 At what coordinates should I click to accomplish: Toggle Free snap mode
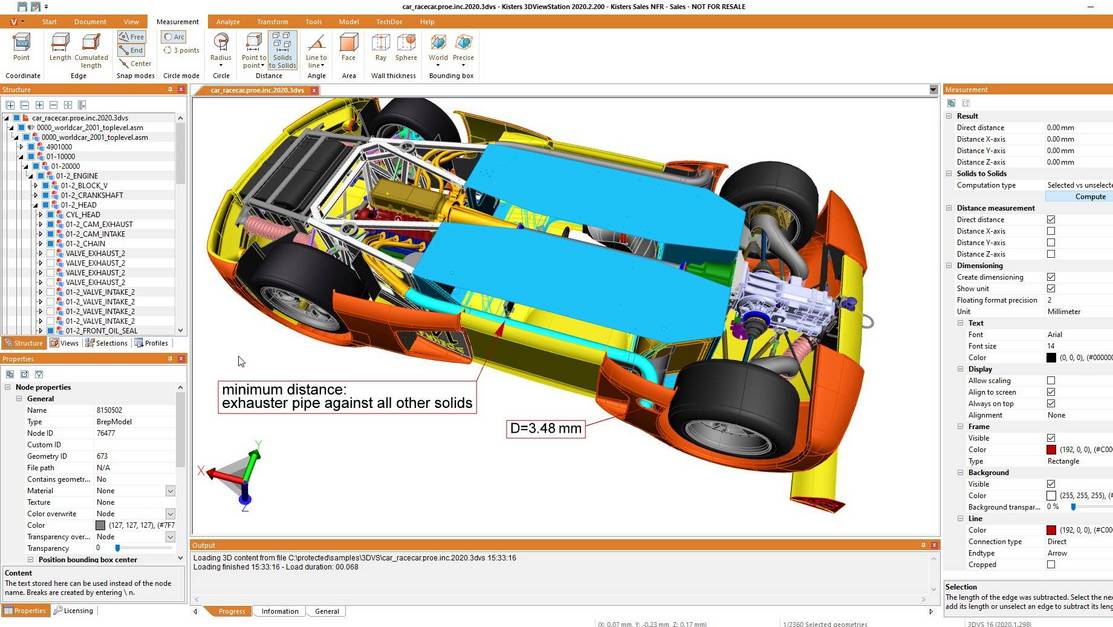click(x=131, y=37)
